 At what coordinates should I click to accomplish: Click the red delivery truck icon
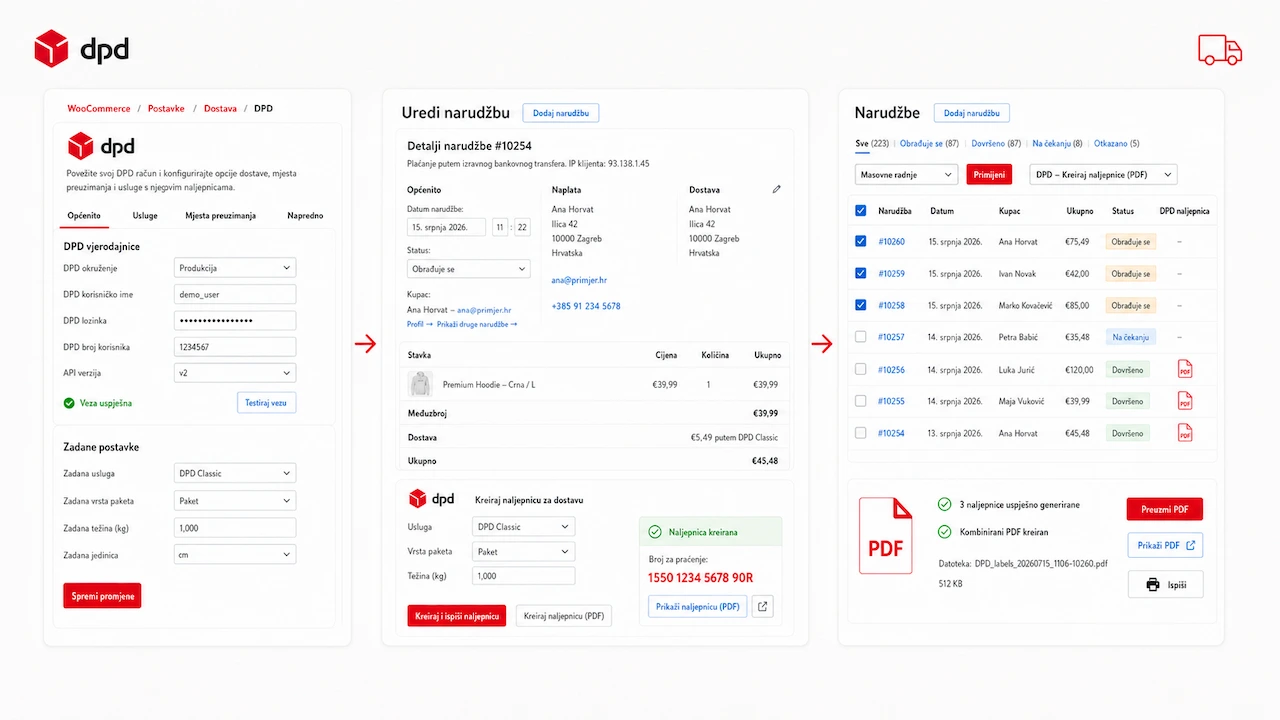pyautogui.click(x=1220, y=49)
